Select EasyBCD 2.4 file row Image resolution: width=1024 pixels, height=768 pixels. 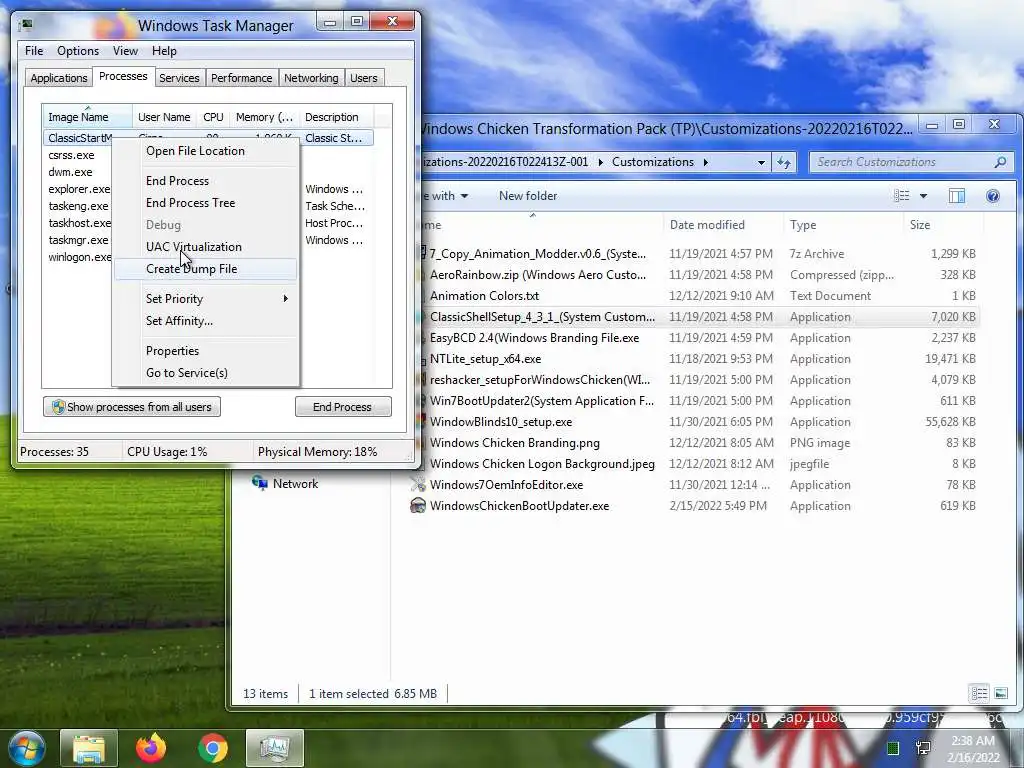pos(694,338)
